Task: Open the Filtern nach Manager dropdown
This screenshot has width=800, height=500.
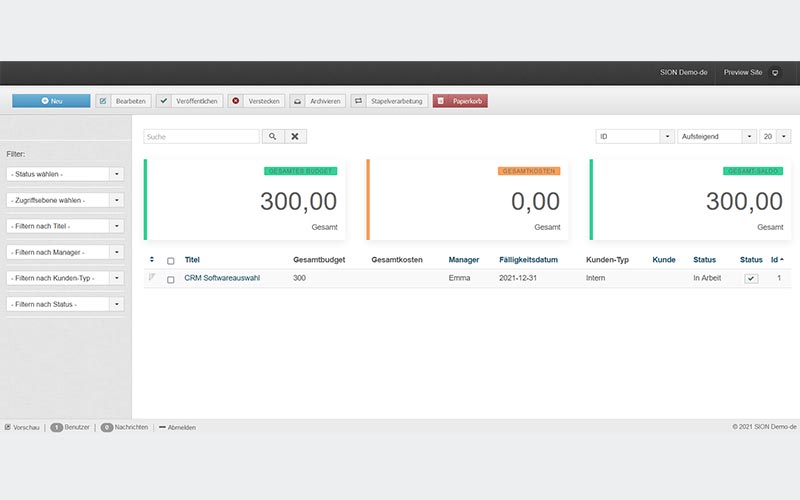Action: [x=65, y=252]
